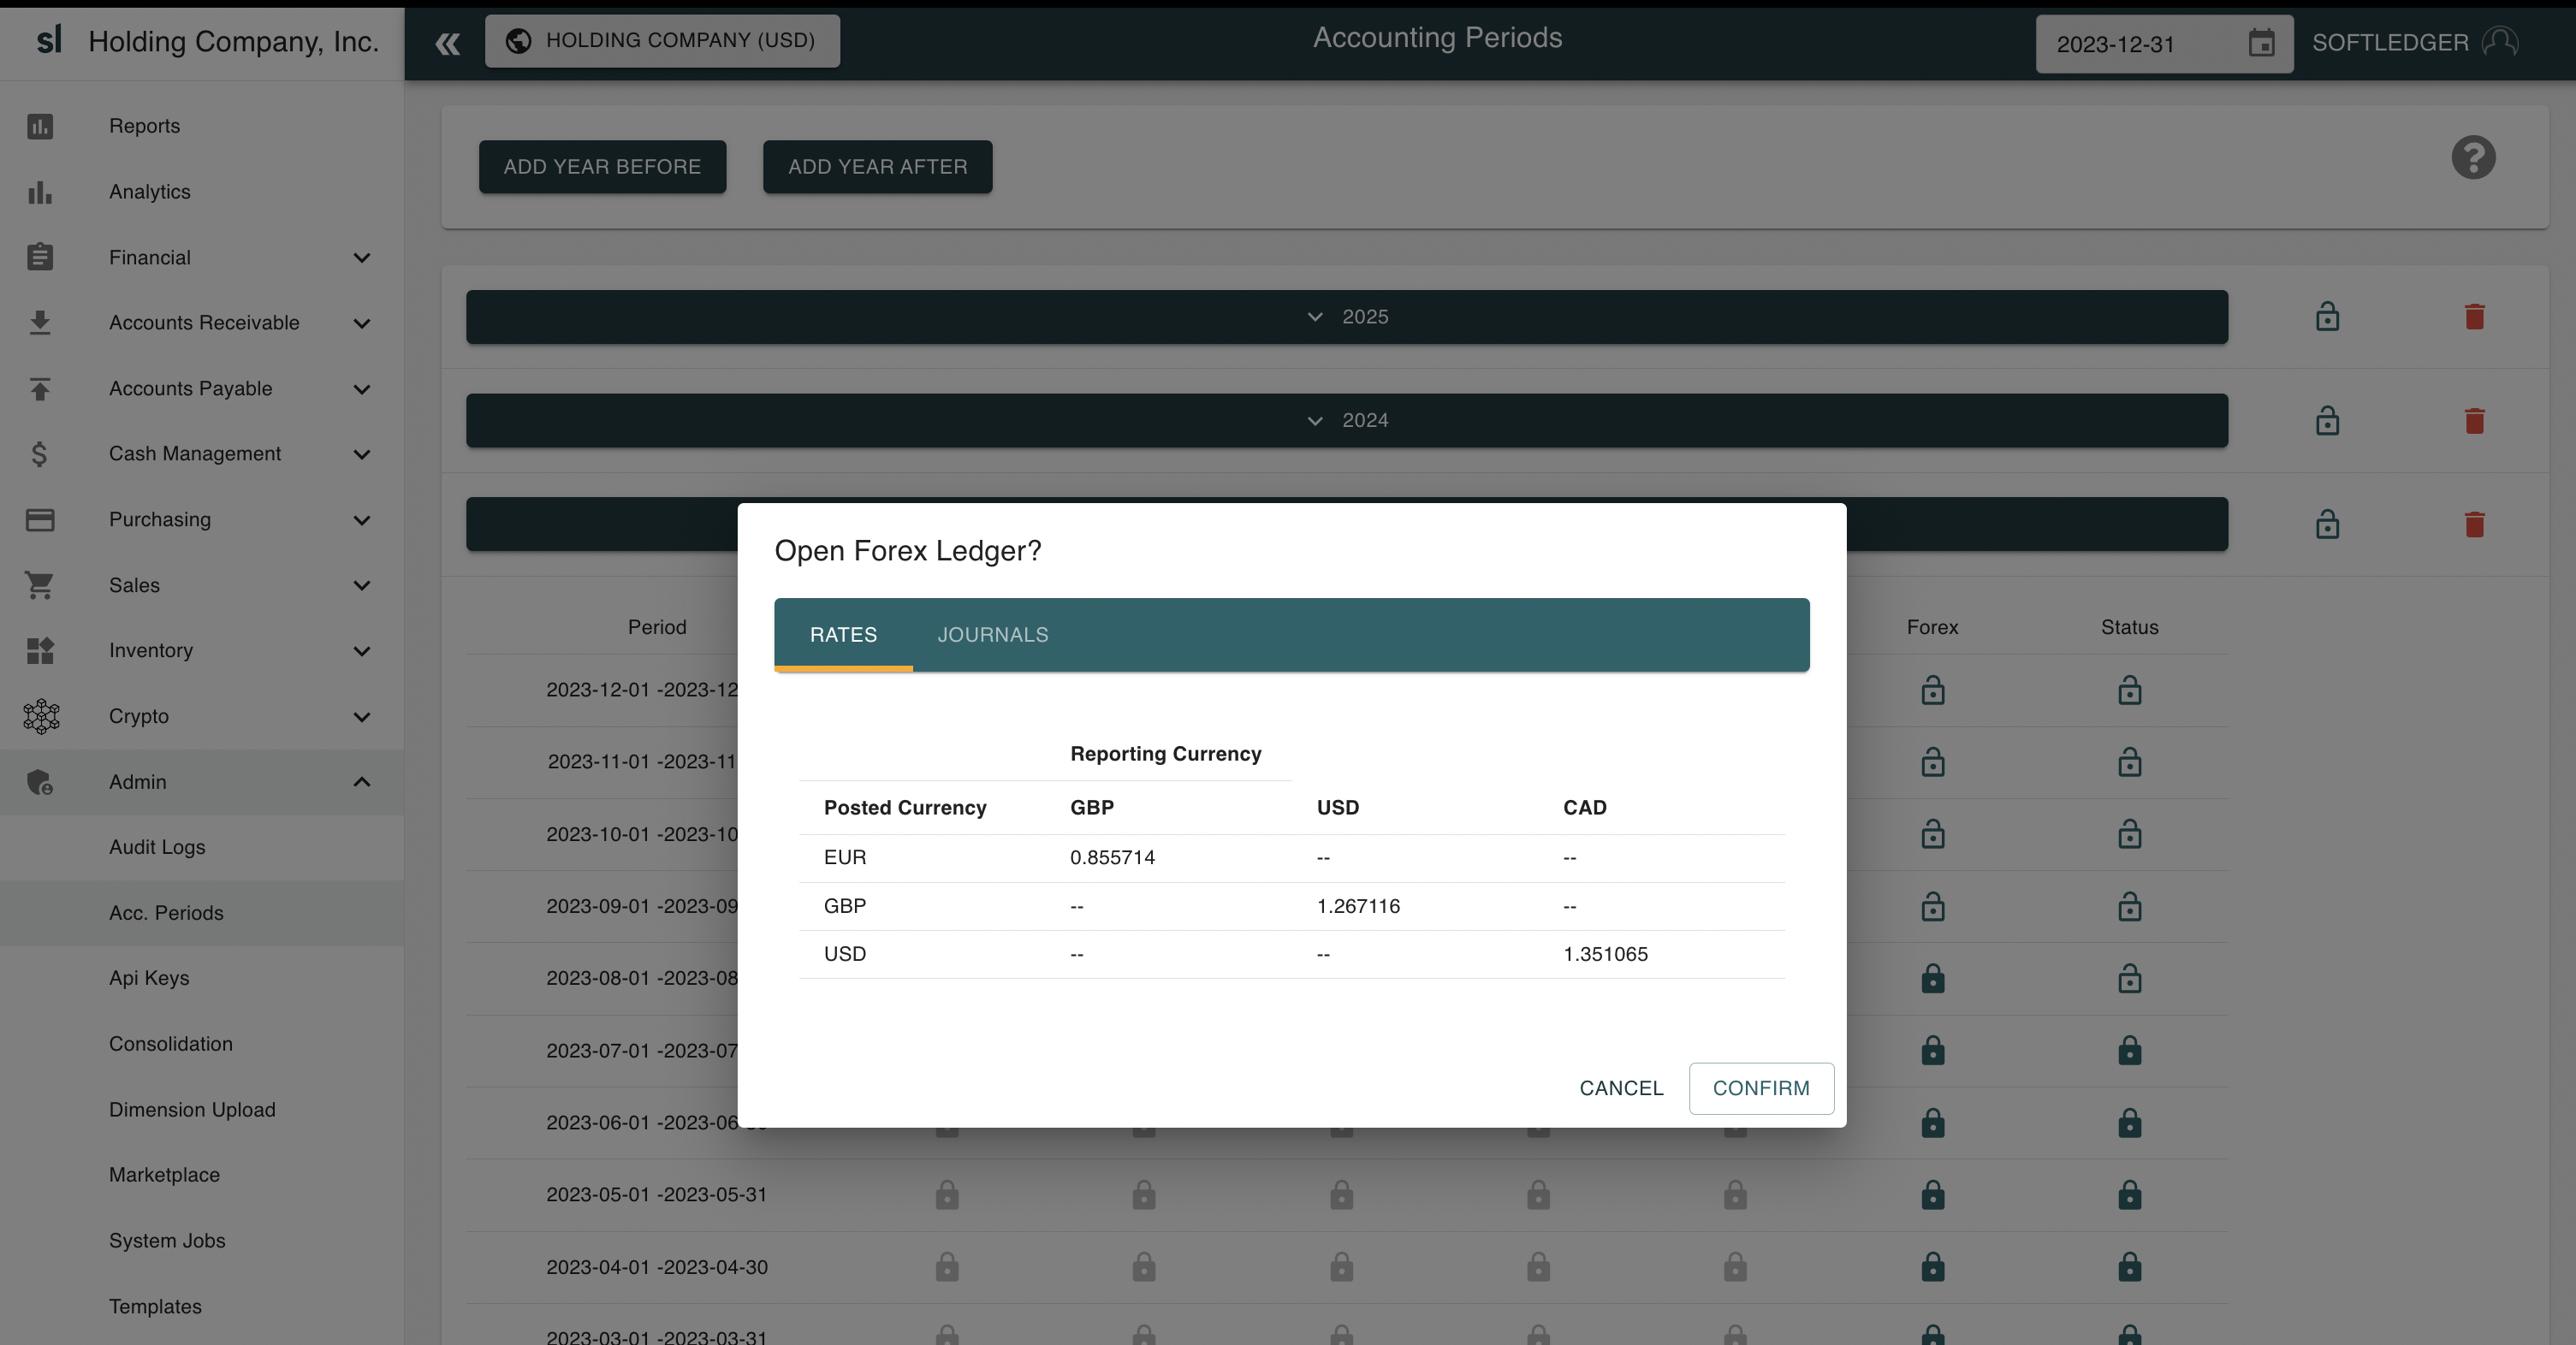
Task: Toggle Forex lock for 2023-11-01 period
Action: tap(1932, 762)
